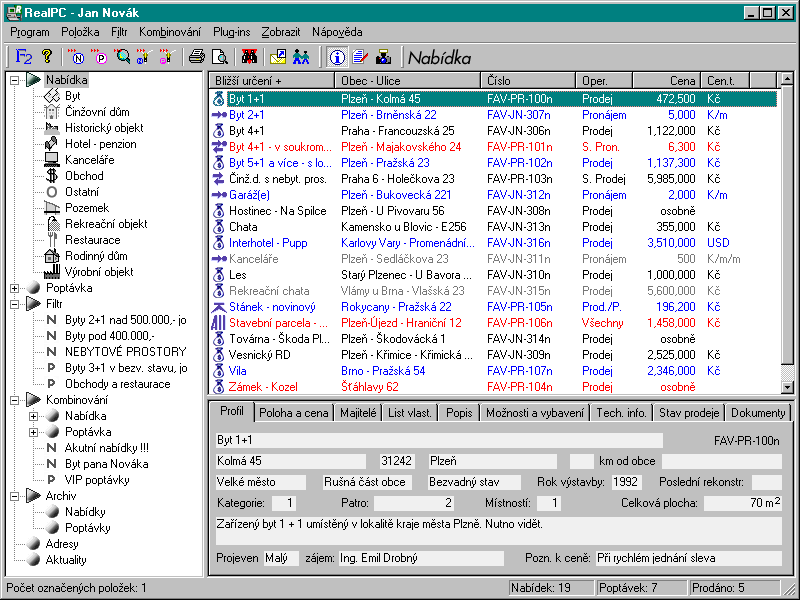The width and height of the screenshot is (800, 600).
Task: Click the yellow question mark help icon
Action: (47, 57)
